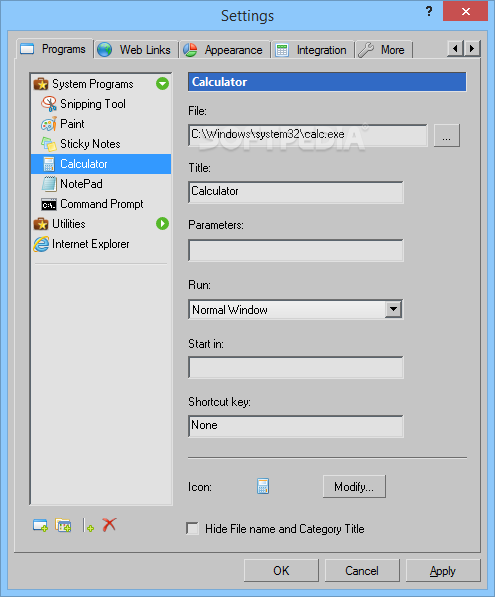Click the Title input field
495x597 pixels.
click(295, 192)
